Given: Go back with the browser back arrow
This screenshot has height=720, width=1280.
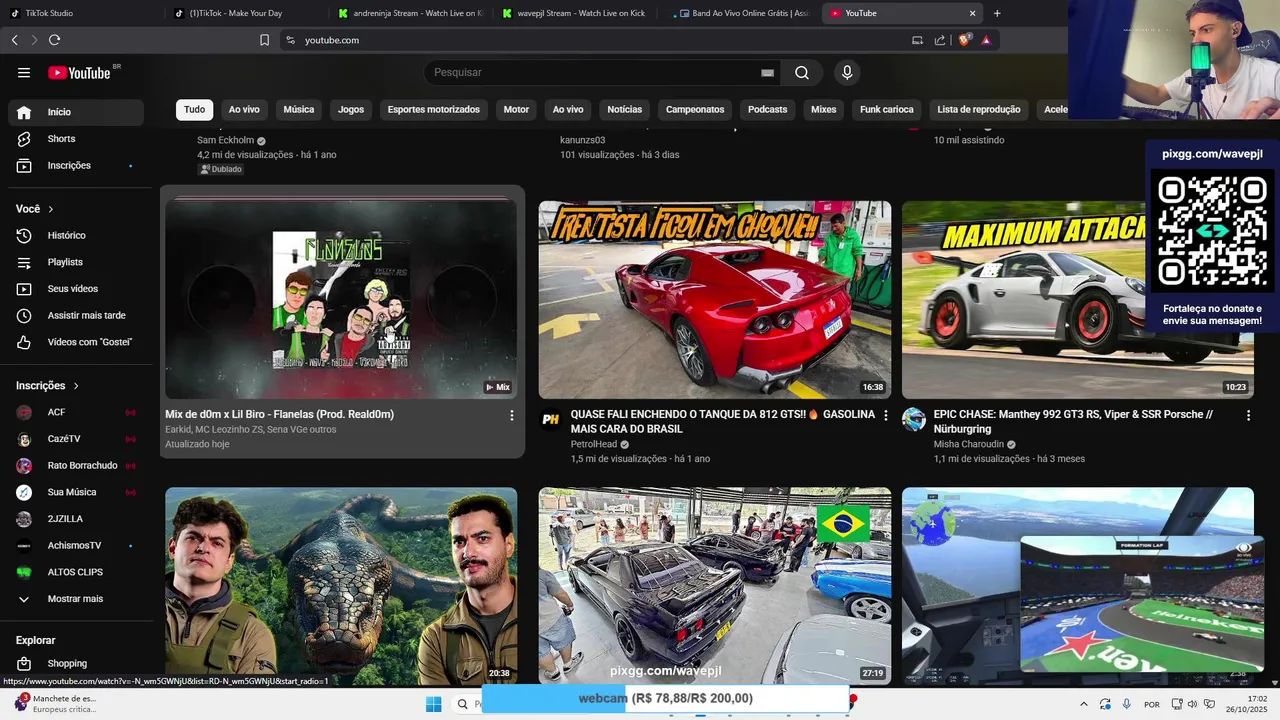Looking at the screenshot, I should 14,40.
